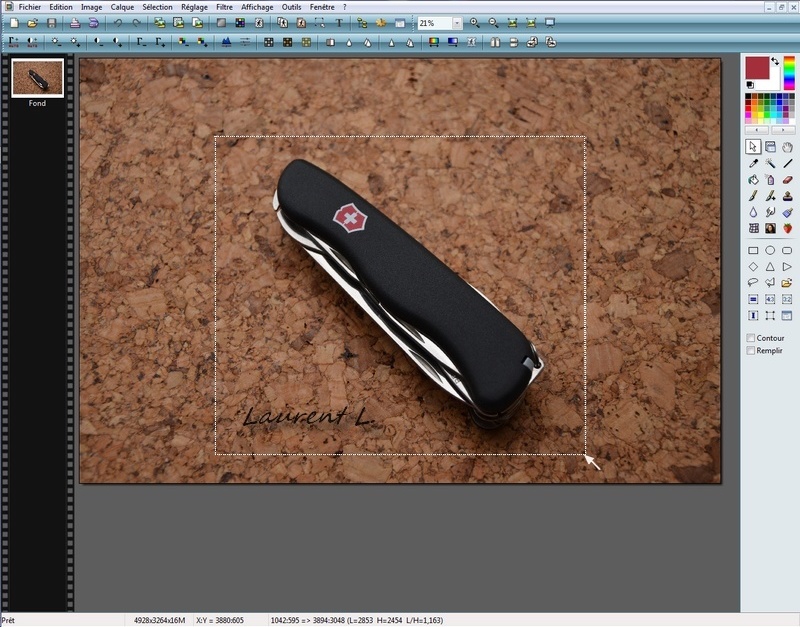This screenshot has height=627, width=800.
Task: Open the Edition menu
Action: point(61,7)
